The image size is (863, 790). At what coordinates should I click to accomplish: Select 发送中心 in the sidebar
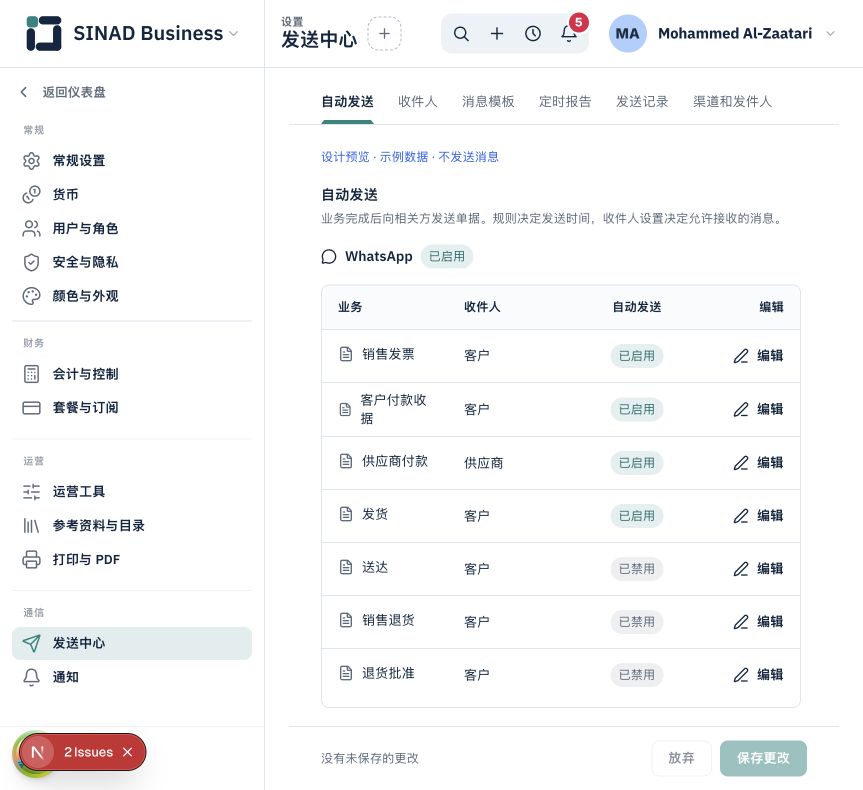132,643
